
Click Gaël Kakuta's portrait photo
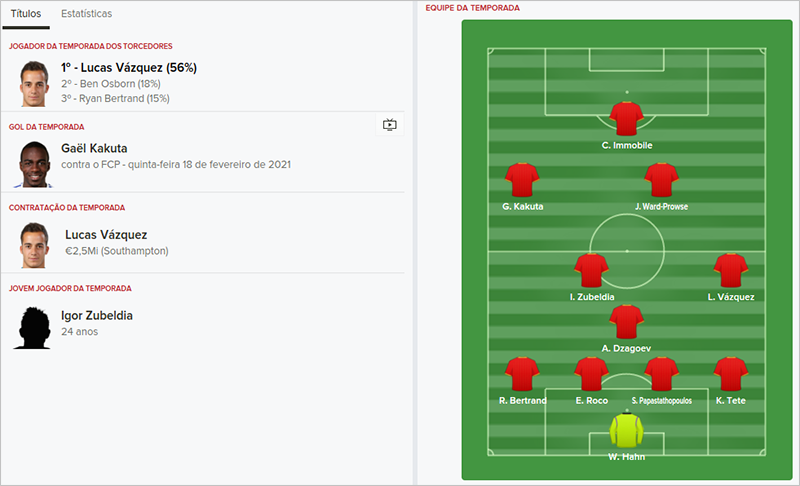tap(34, 164)
